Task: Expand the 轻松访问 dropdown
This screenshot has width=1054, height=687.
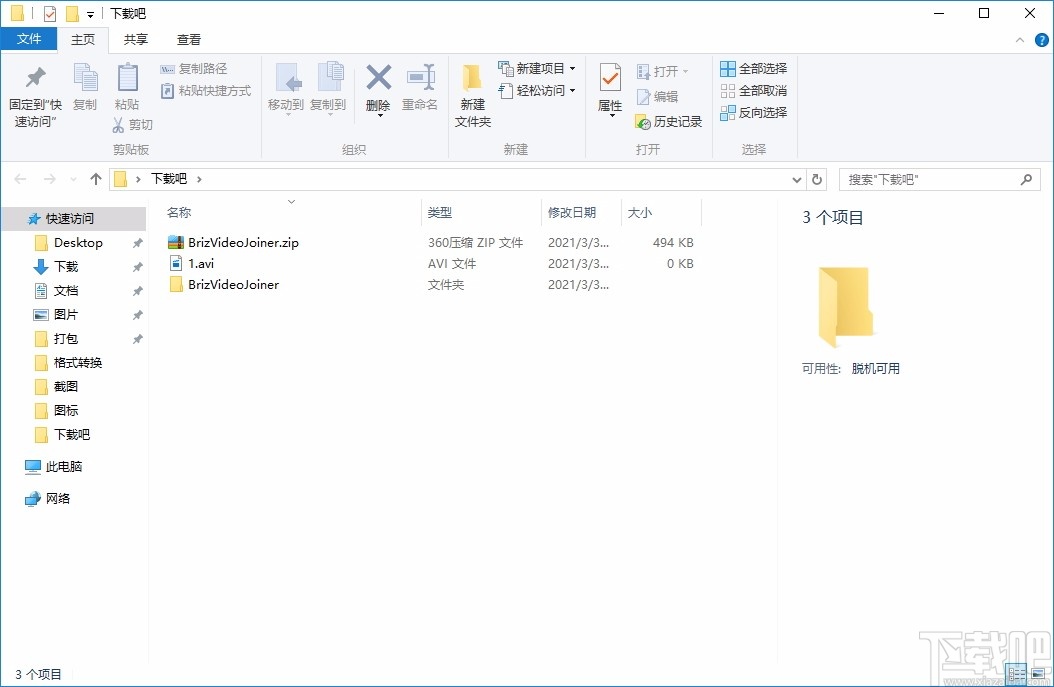Action: (571, 90)
